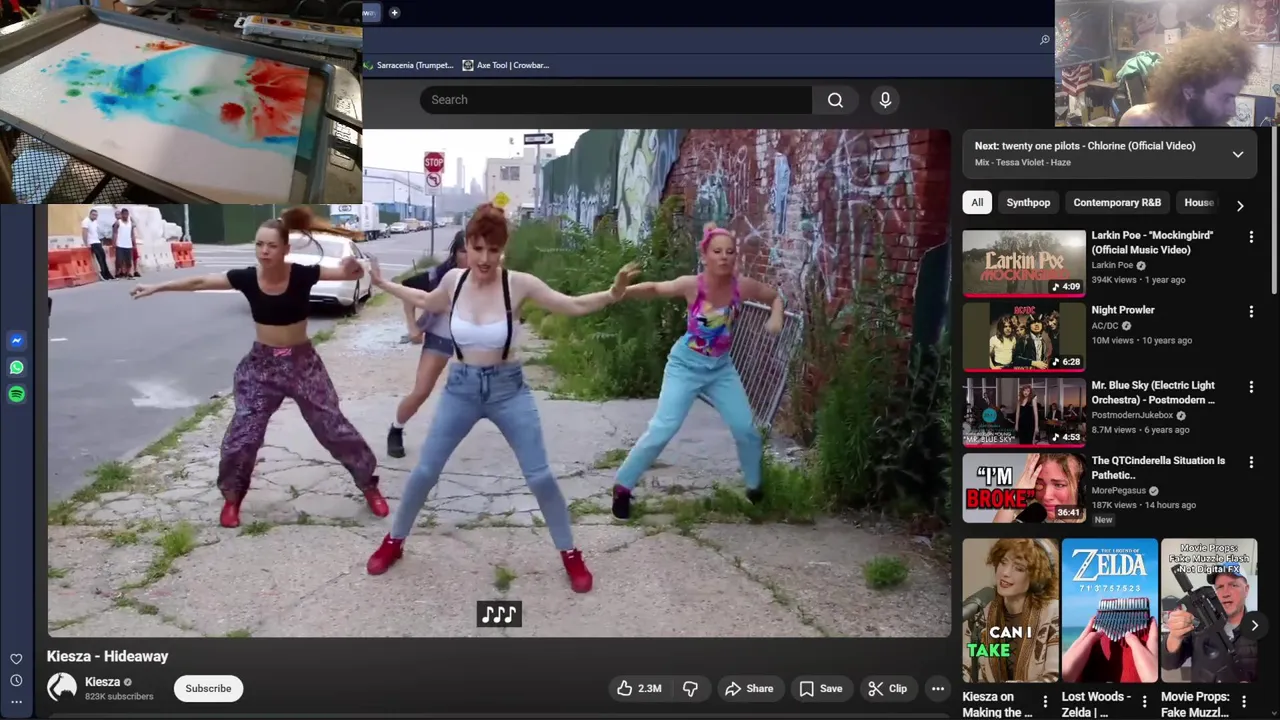Open options menu for Movie Props short
Viewport: 1280px width, 720px height.
1244,701
